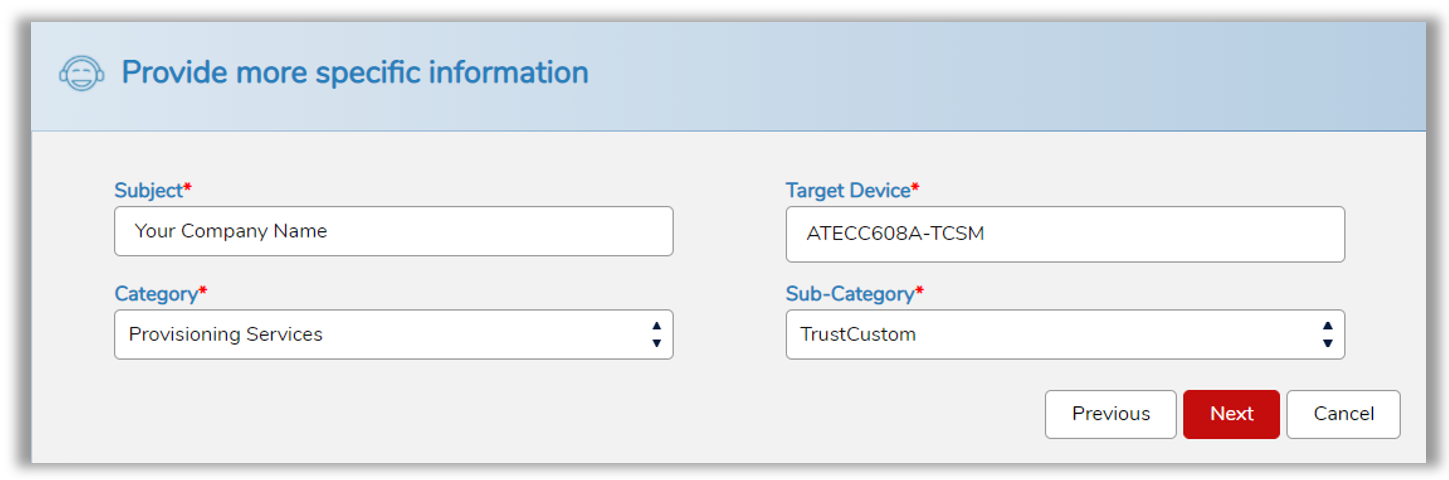Click the red asterisk beside Sub-Category

919,291
